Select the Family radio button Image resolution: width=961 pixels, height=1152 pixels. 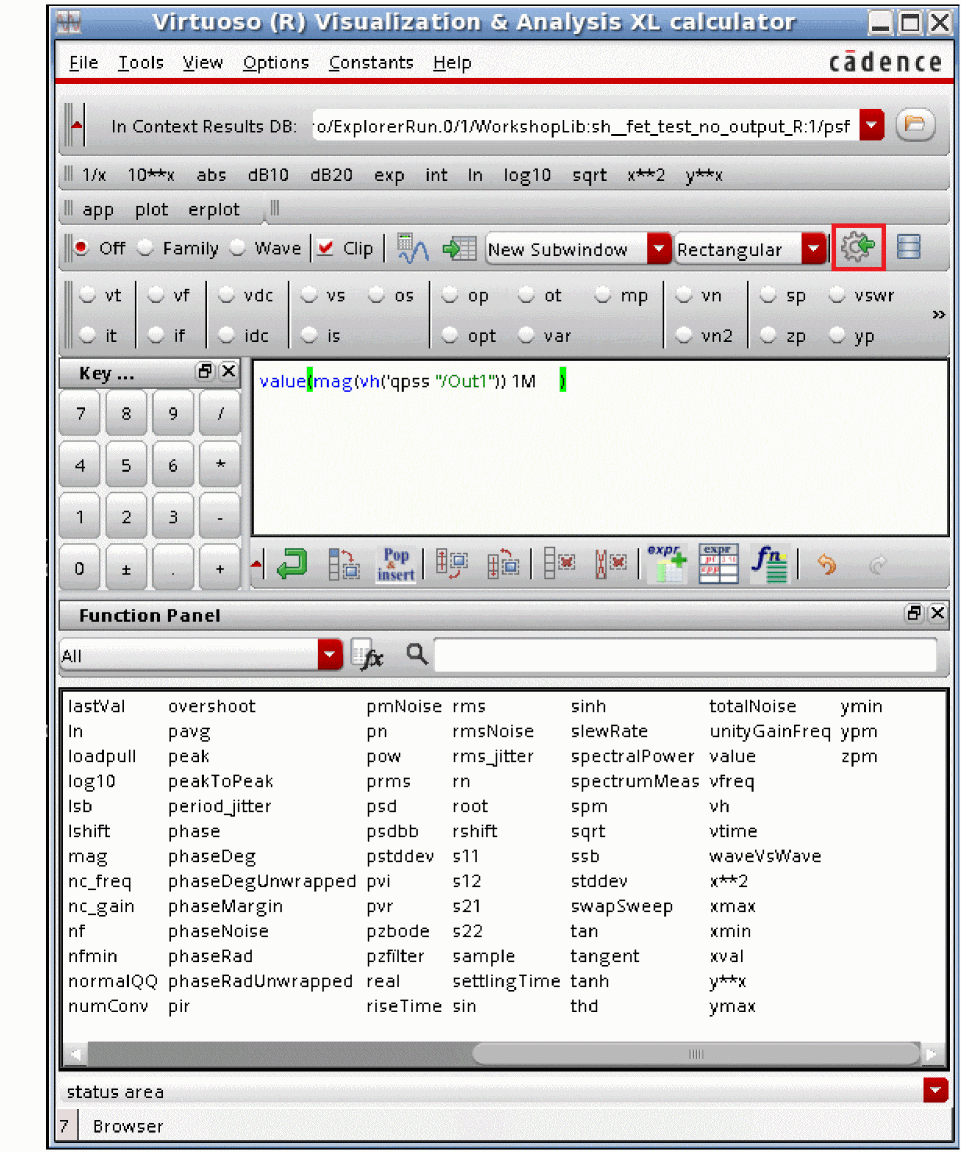(146, 248)
